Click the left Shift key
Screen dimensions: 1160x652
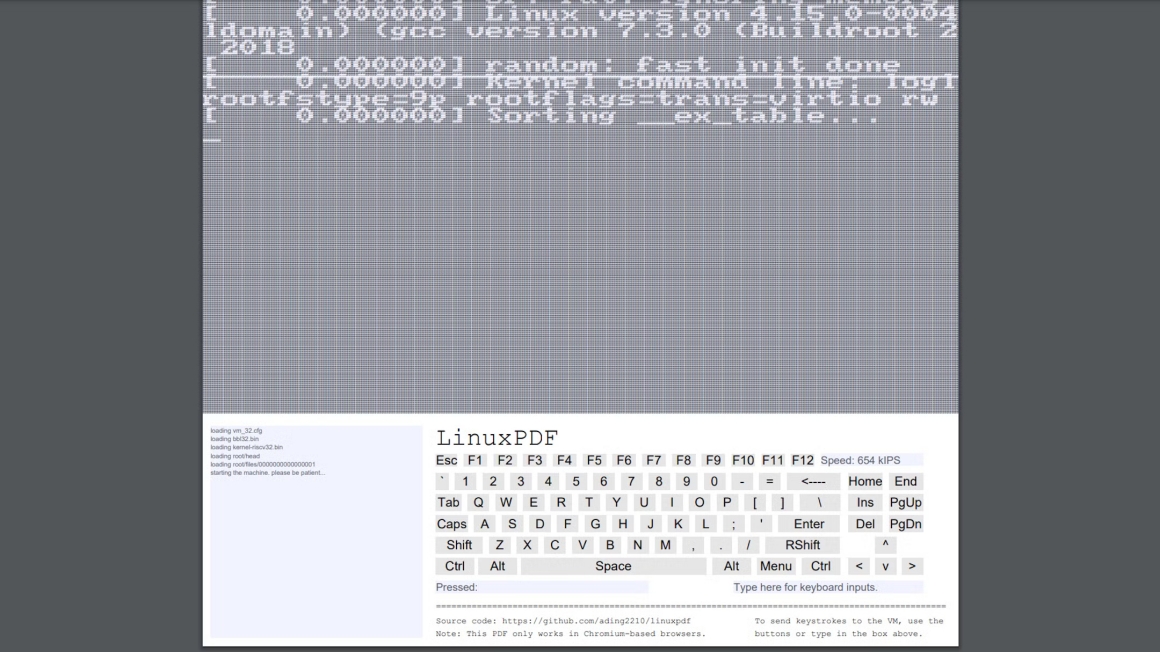pyautogui.click(x=459, y=545)
